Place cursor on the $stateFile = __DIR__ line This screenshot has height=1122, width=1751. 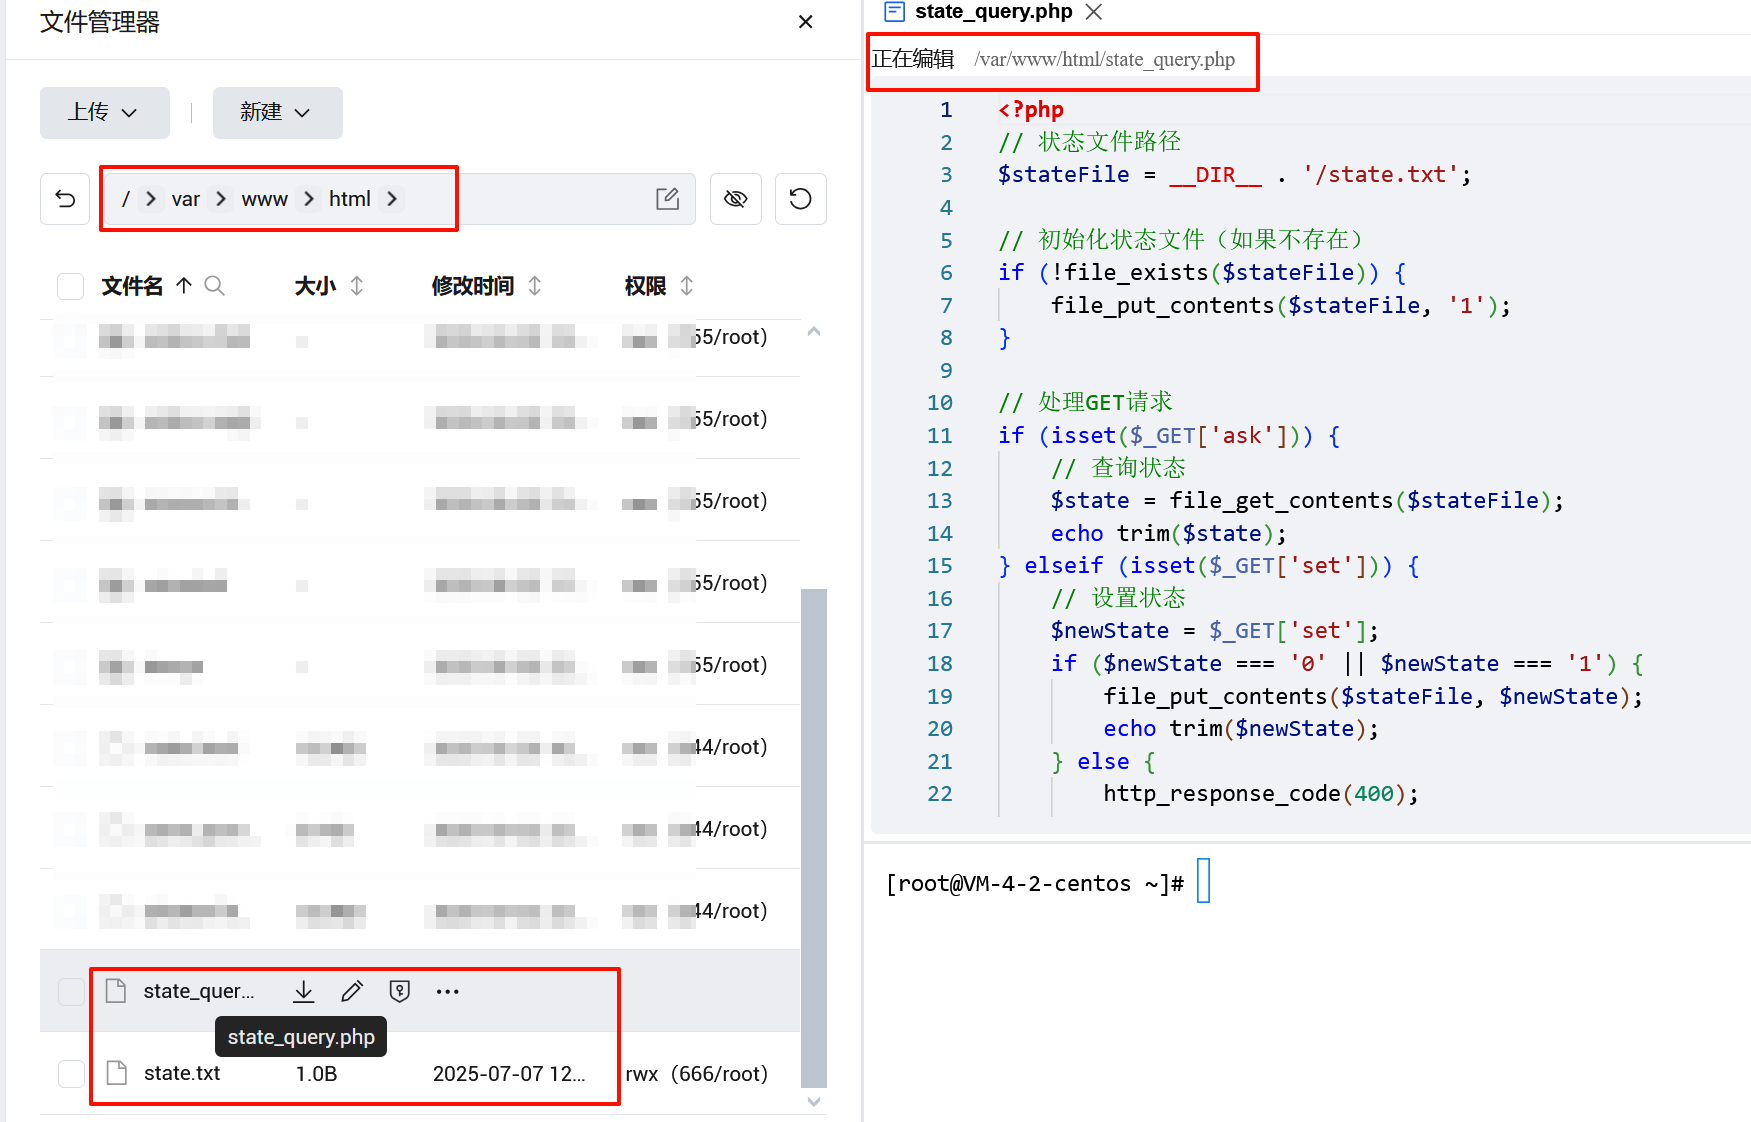1235,175
